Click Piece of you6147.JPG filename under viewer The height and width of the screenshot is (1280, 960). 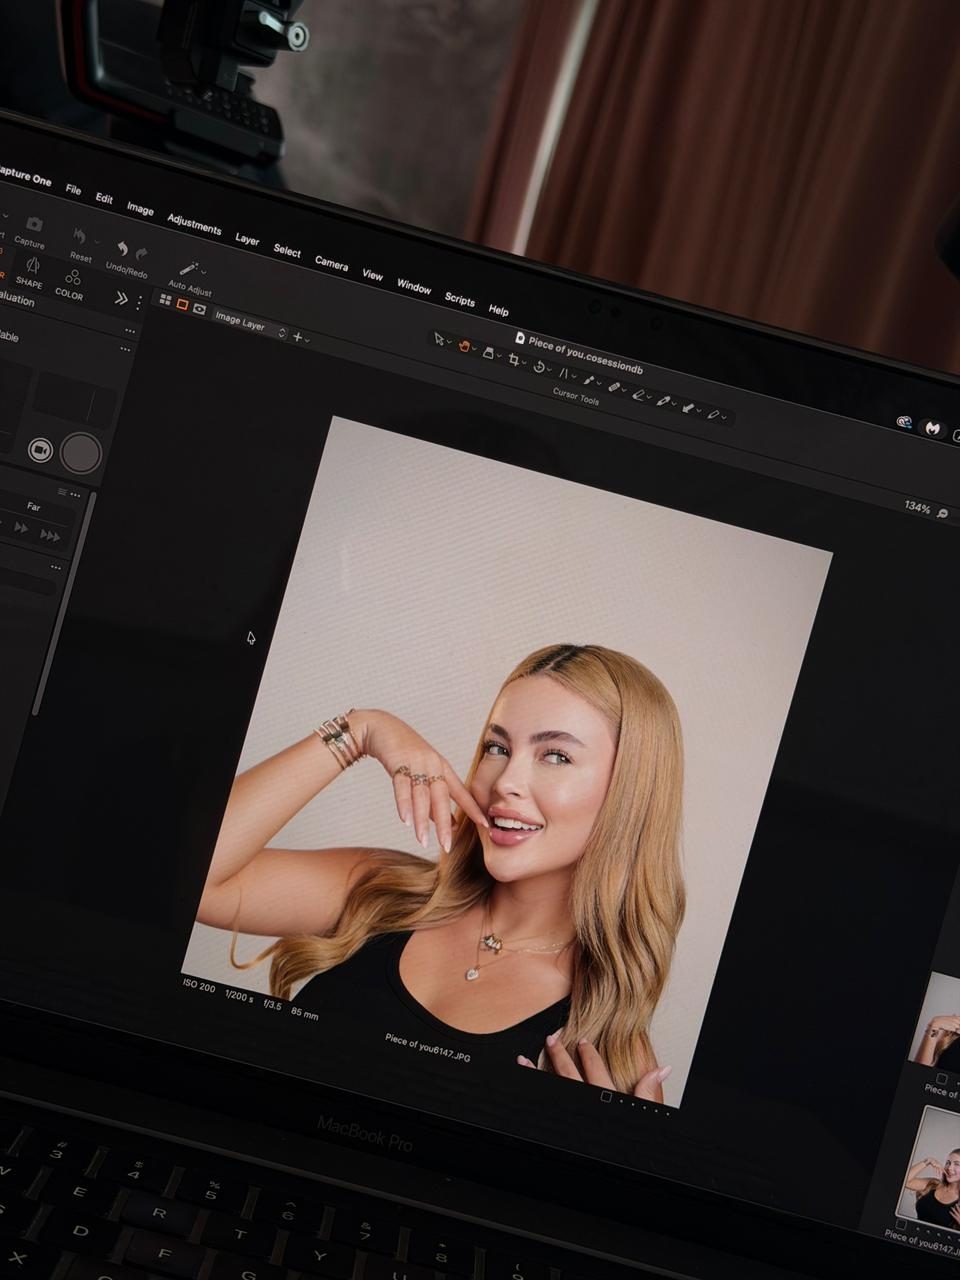point(427,1046)
